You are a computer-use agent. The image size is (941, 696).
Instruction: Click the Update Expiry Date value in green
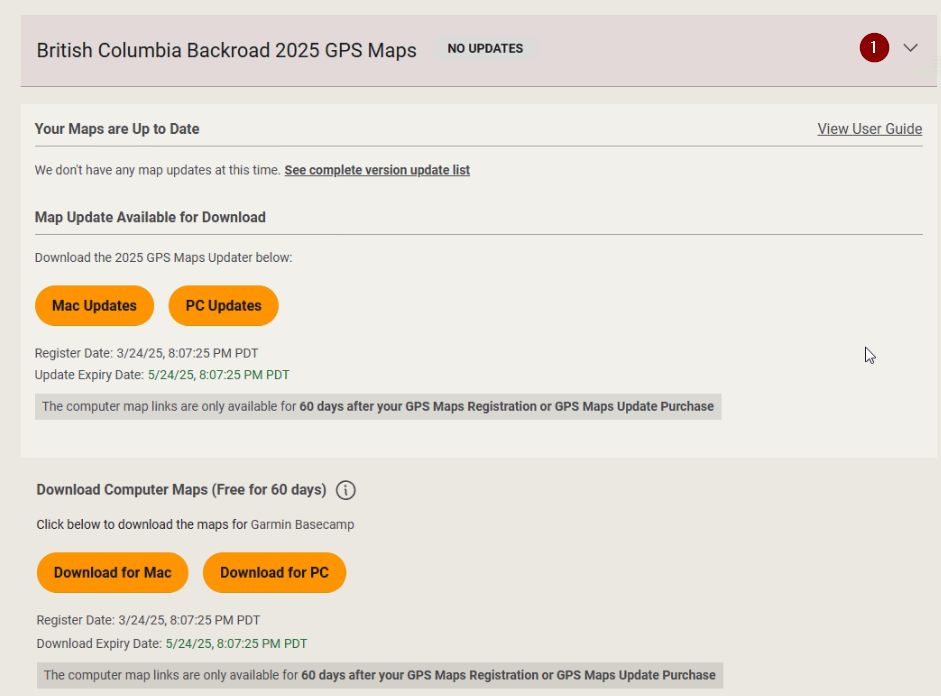pos(218,375)
